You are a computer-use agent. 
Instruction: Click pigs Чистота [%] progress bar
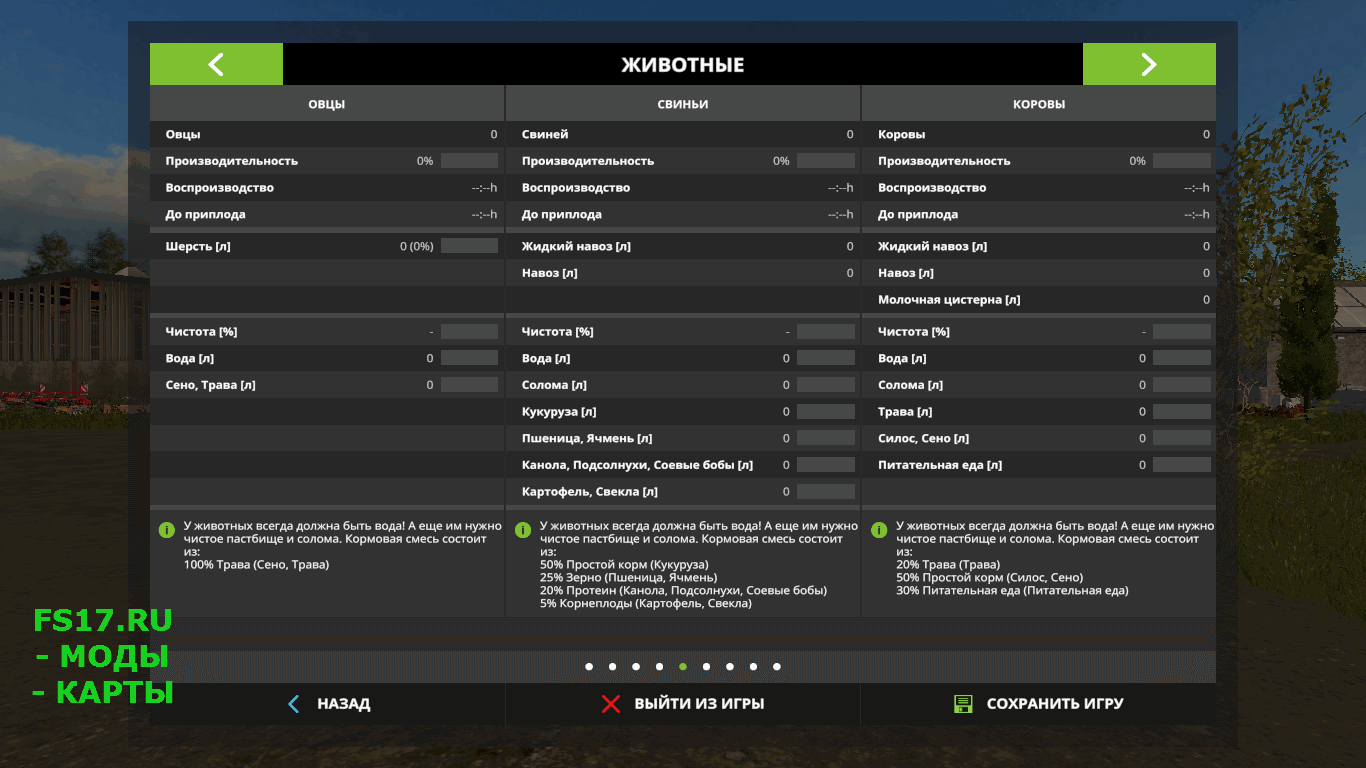click(826, 332)
